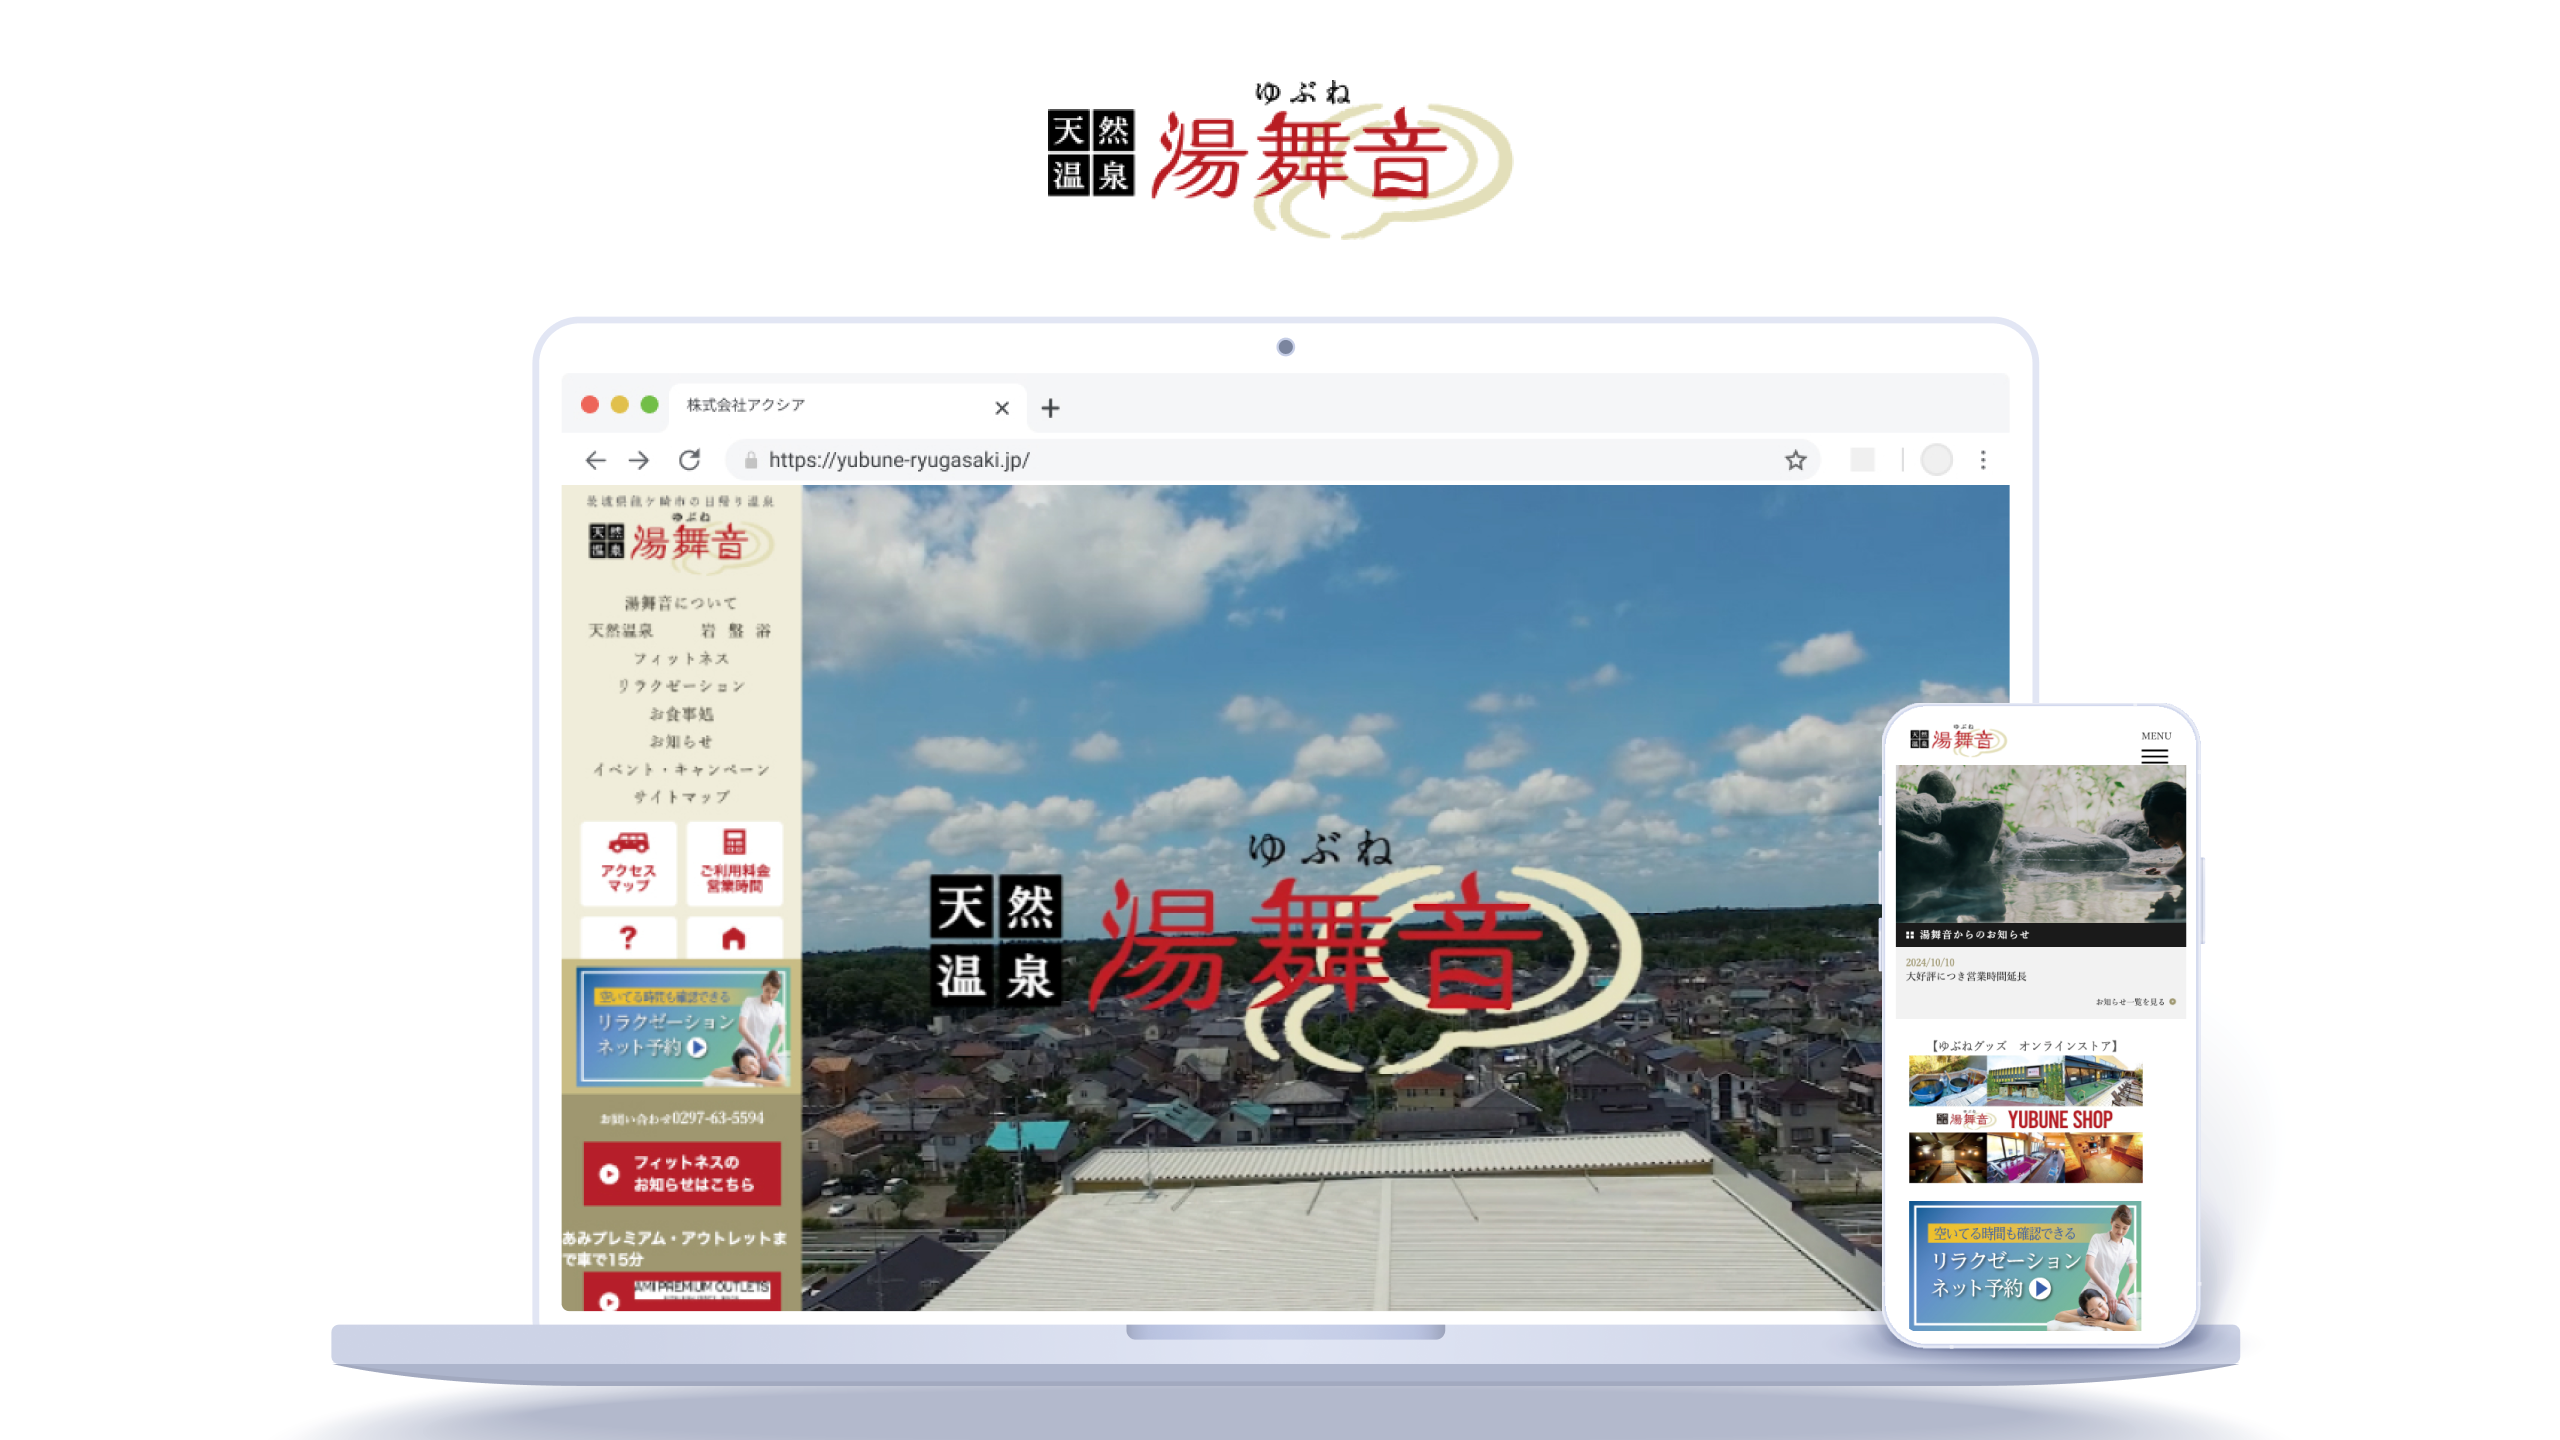Open a new tab with the plus icon

pos(1050,408)
